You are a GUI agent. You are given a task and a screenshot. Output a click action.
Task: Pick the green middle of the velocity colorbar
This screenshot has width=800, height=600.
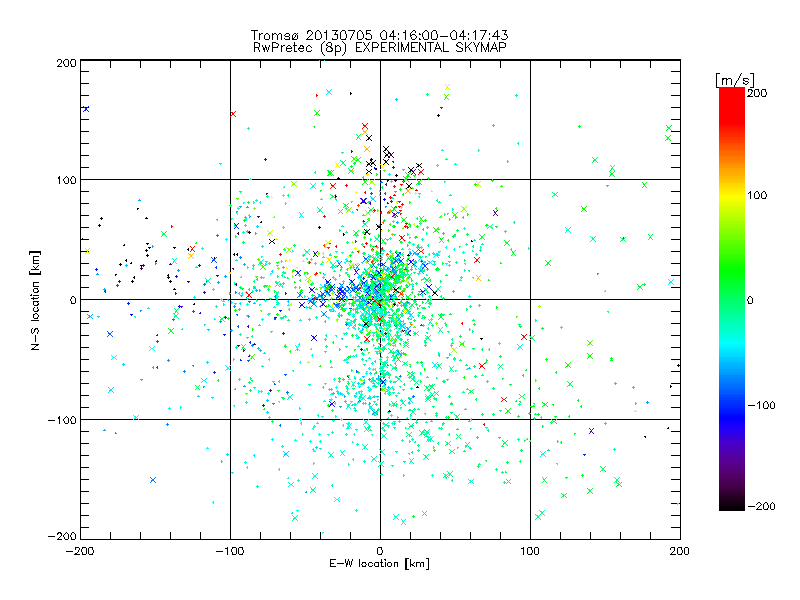tap(732, 286)
